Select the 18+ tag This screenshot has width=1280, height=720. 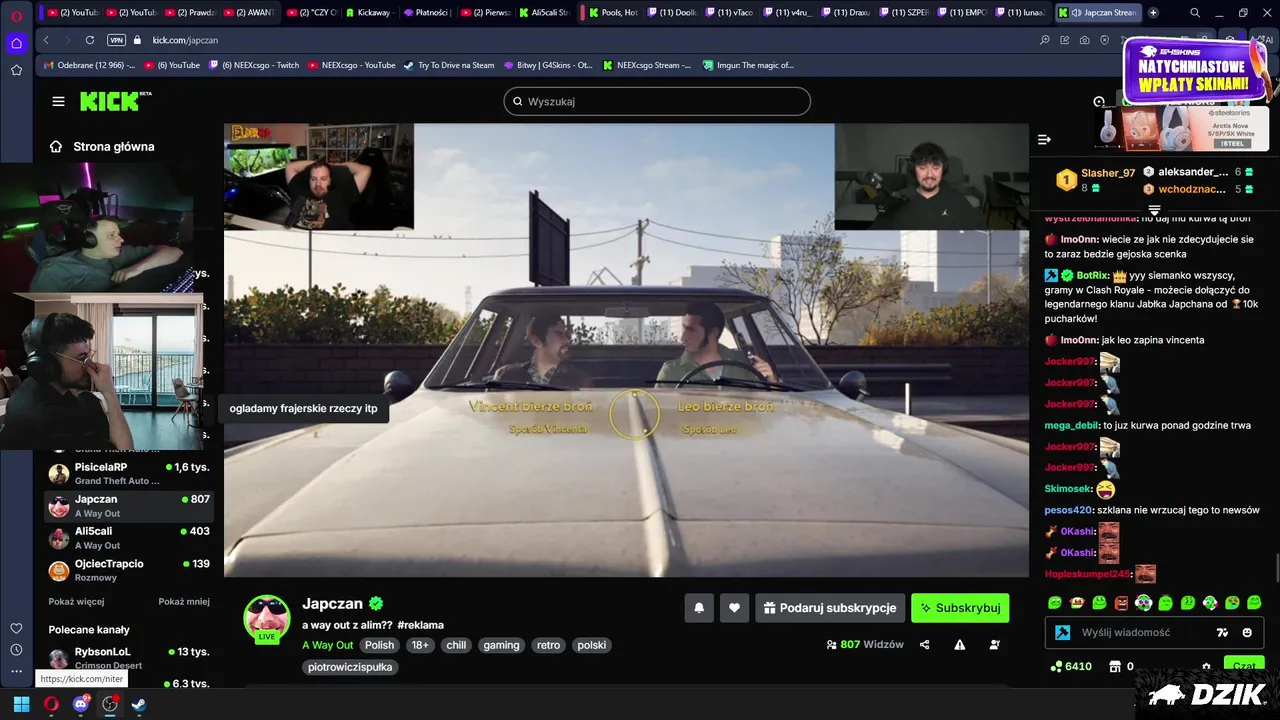(420, 645)
